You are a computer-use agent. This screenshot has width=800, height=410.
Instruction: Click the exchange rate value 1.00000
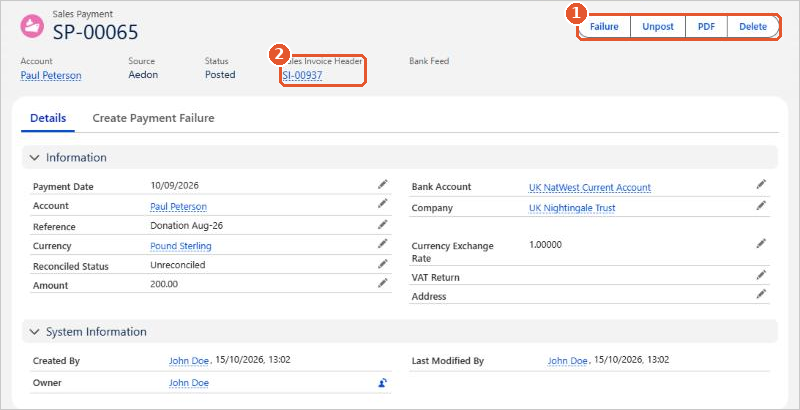545,245
